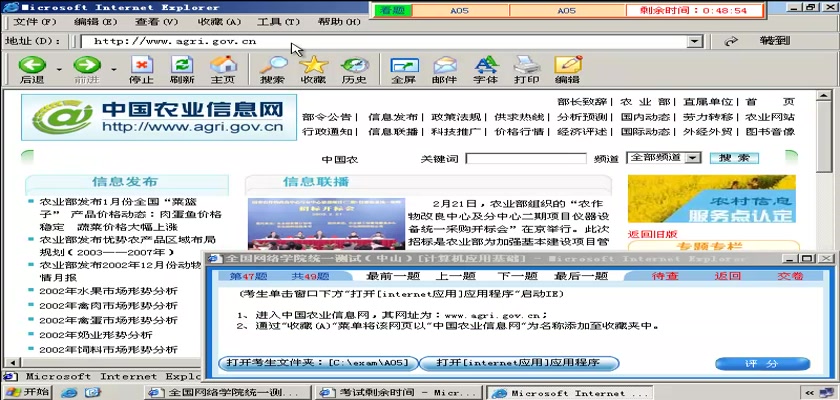Click 返回 in exam window
The height and width of the screenshot is (400, 840).
click(728, 276)
